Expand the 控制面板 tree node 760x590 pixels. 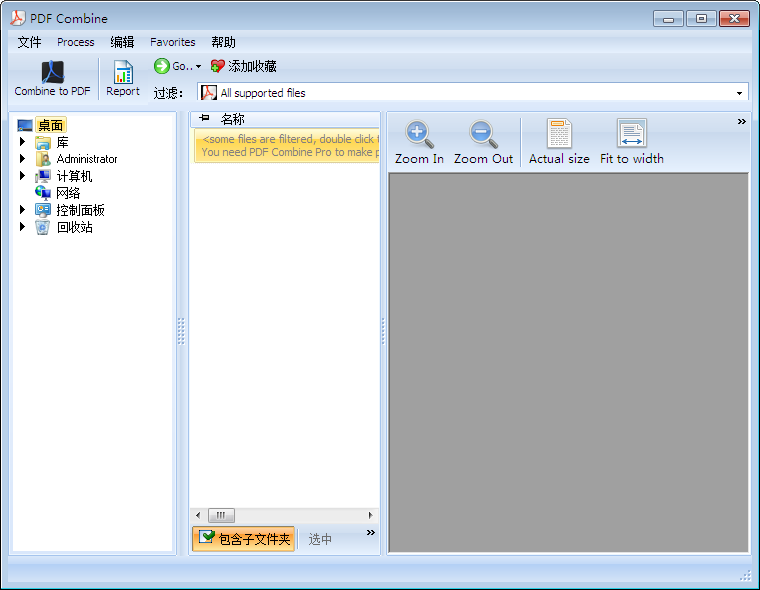click(22, 209)
